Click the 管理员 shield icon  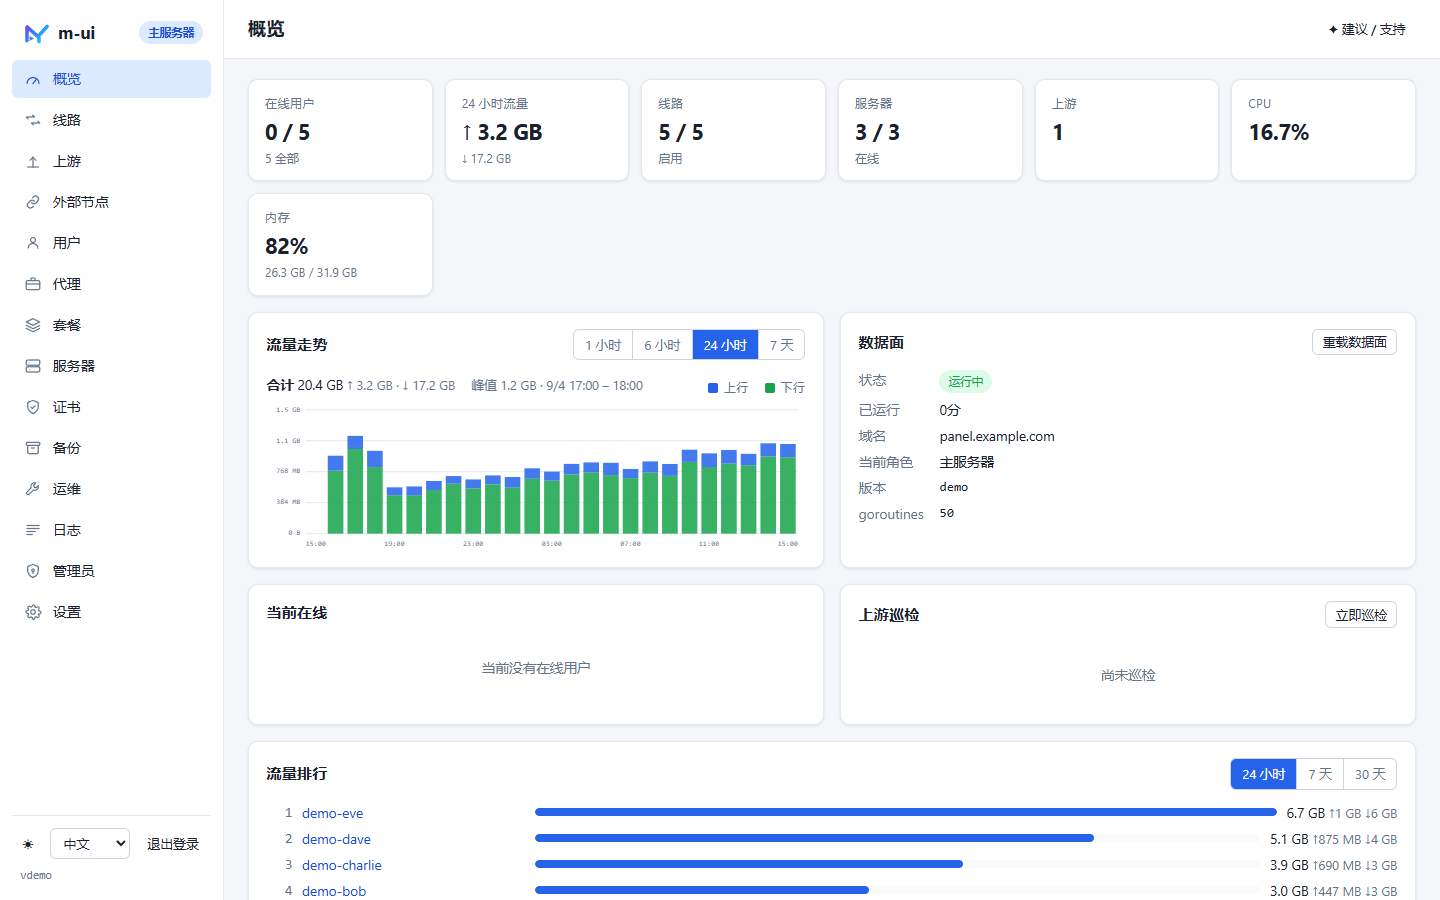point(33,571)
